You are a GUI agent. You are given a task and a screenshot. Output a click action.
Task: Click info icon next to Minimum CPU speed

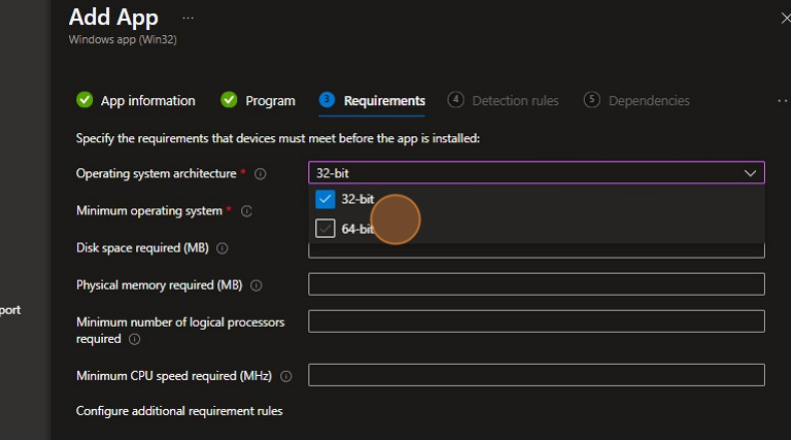coord(286,376)
